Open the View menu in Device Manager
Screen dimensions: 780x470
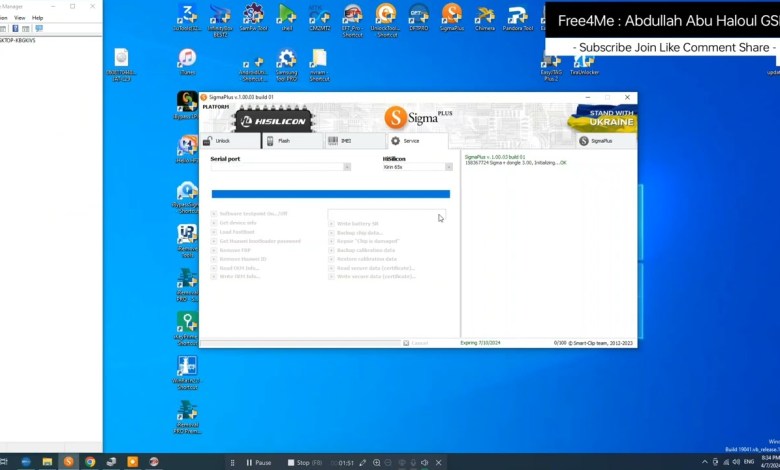click(x=19, y=18)
